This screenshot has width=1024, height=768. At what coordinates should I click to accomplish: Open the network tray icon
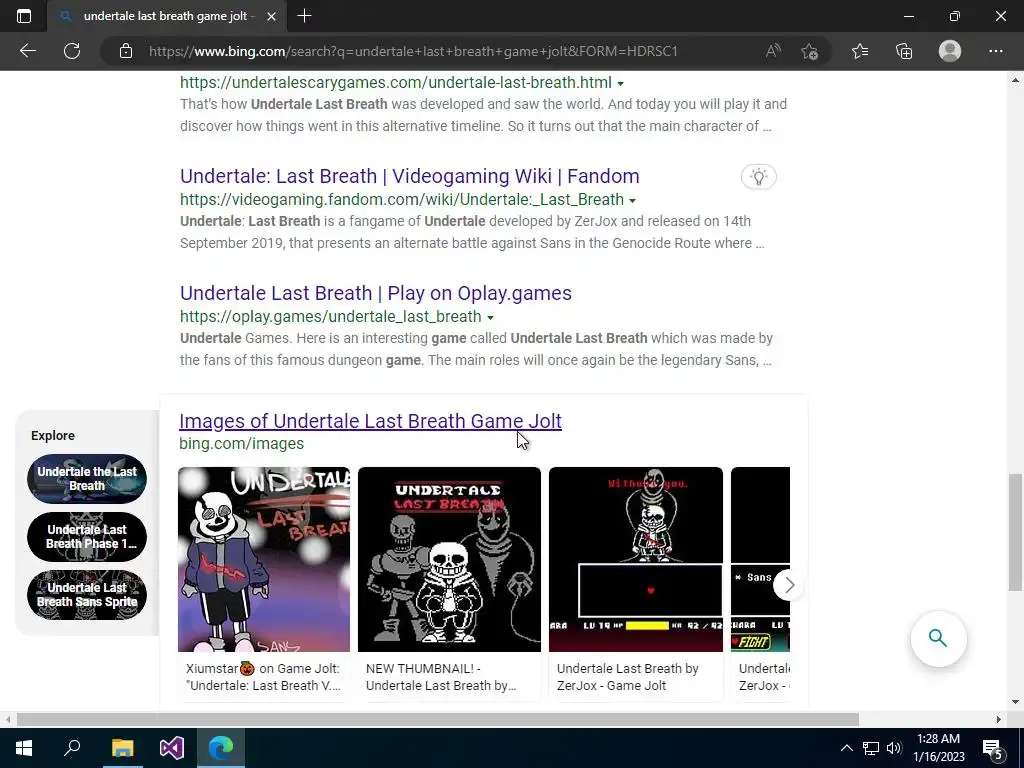[x=871, y=748]
